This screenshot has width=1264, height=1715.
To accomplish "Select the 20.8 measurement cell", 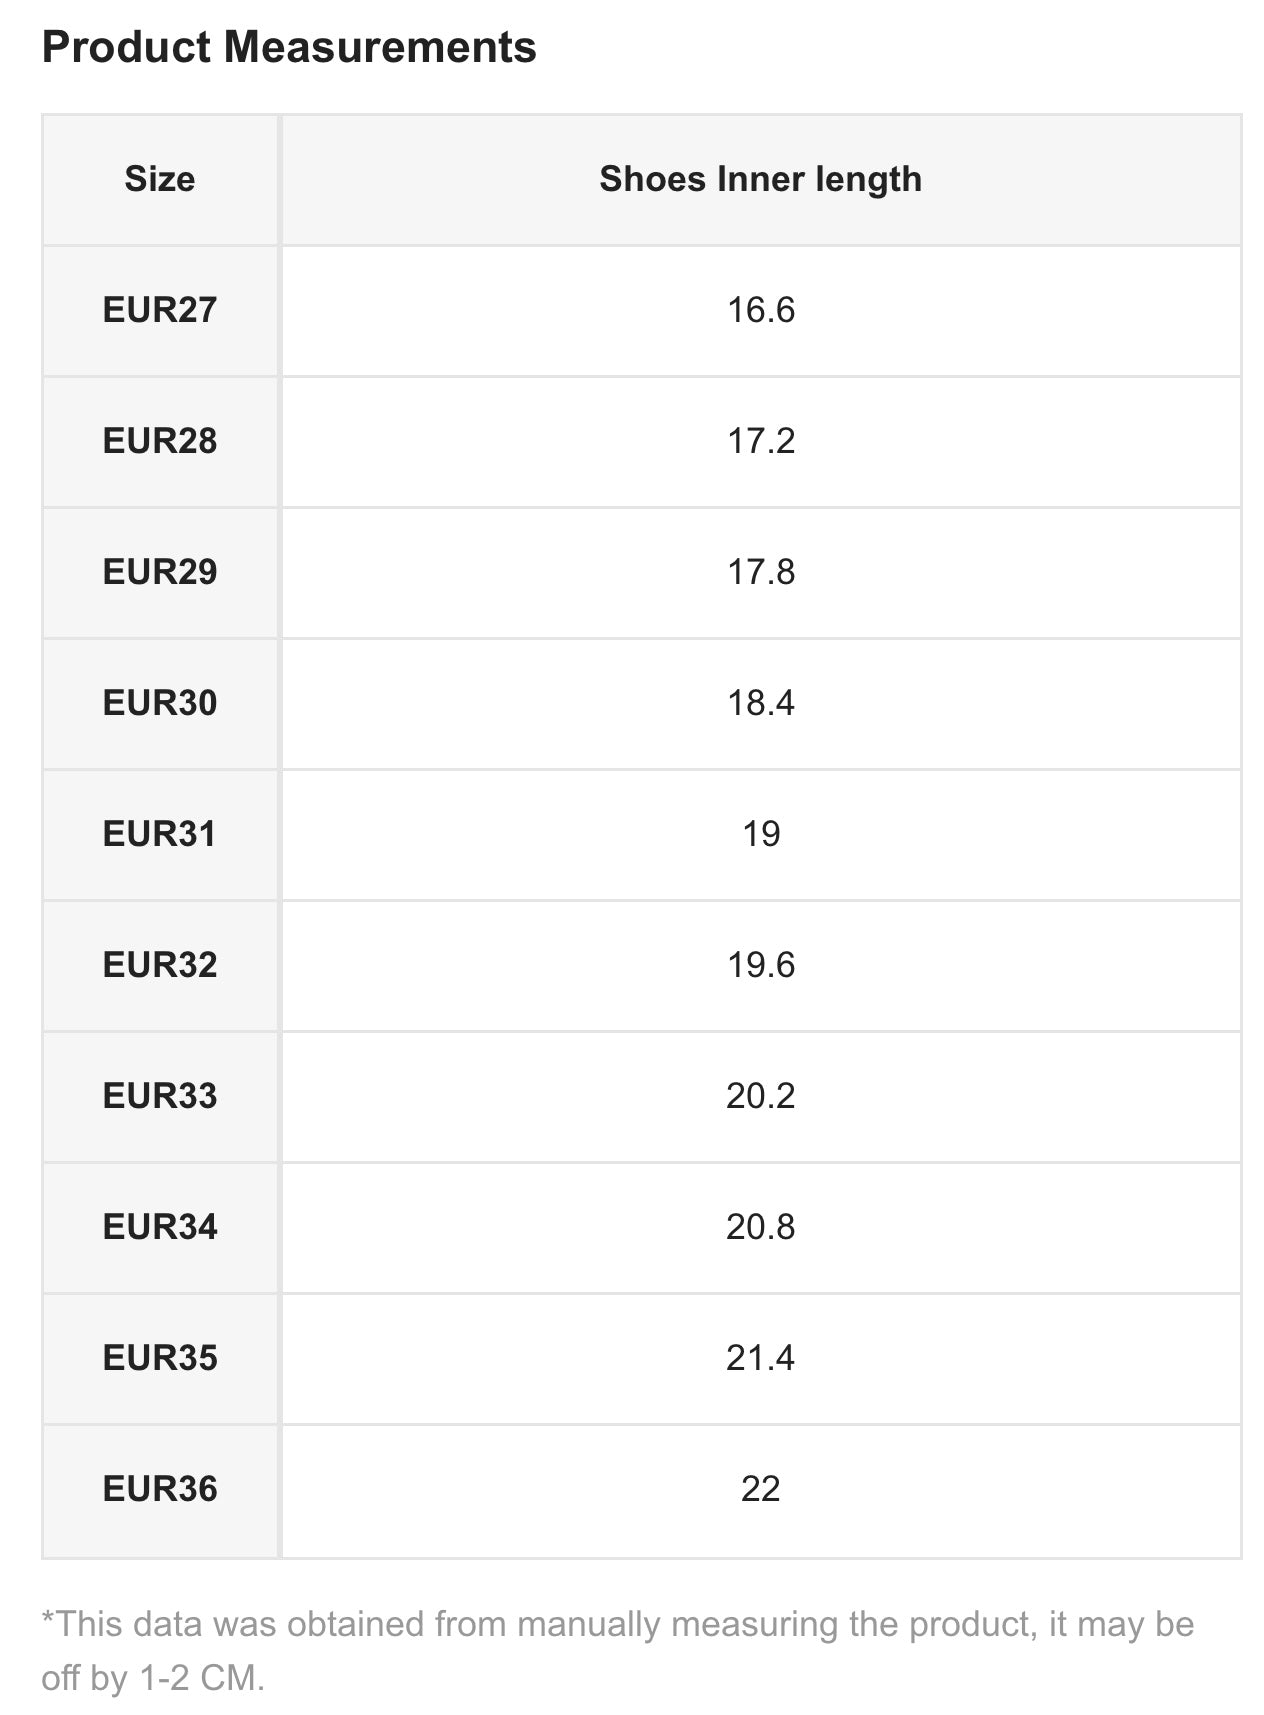I will pos(760,1227).
